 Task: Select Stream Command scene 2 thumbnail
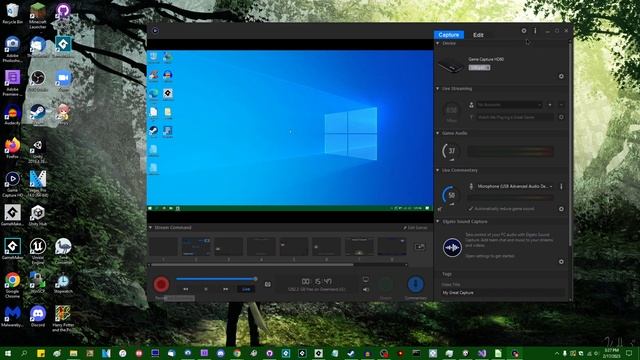pos(196,247)
